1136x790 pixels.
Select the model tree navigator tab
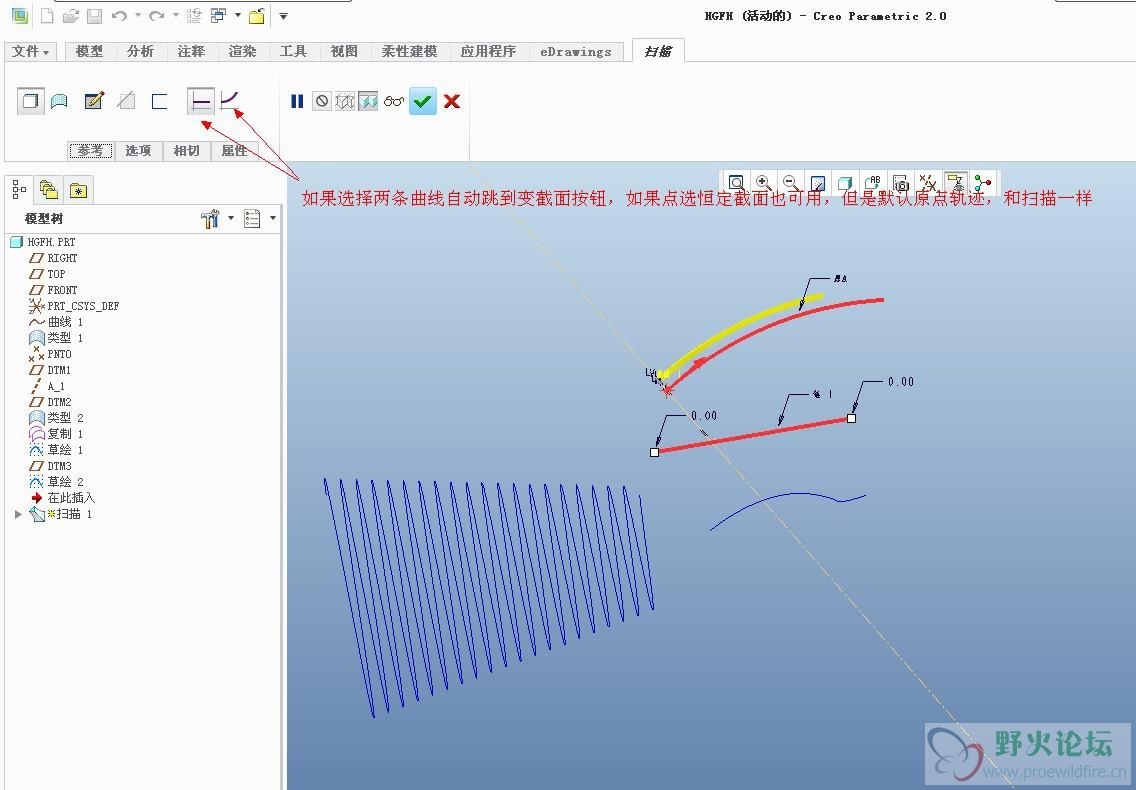(x=20, y=190)
